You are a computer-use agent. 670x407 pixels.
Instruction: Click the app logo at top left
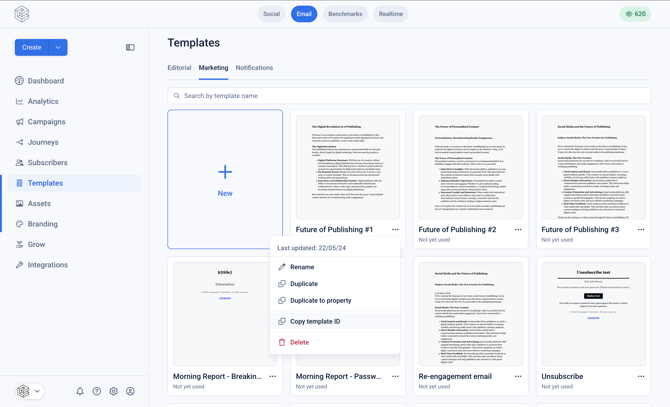(22, 14)
